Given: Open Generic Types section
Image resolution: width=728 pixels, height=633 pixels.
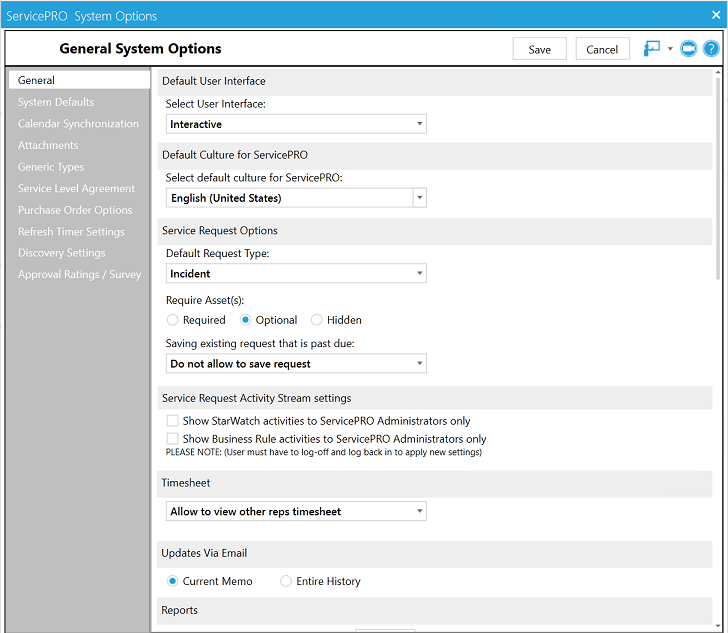Looking at the screenshot, I should pyautogui.click(x=51, y=167).
